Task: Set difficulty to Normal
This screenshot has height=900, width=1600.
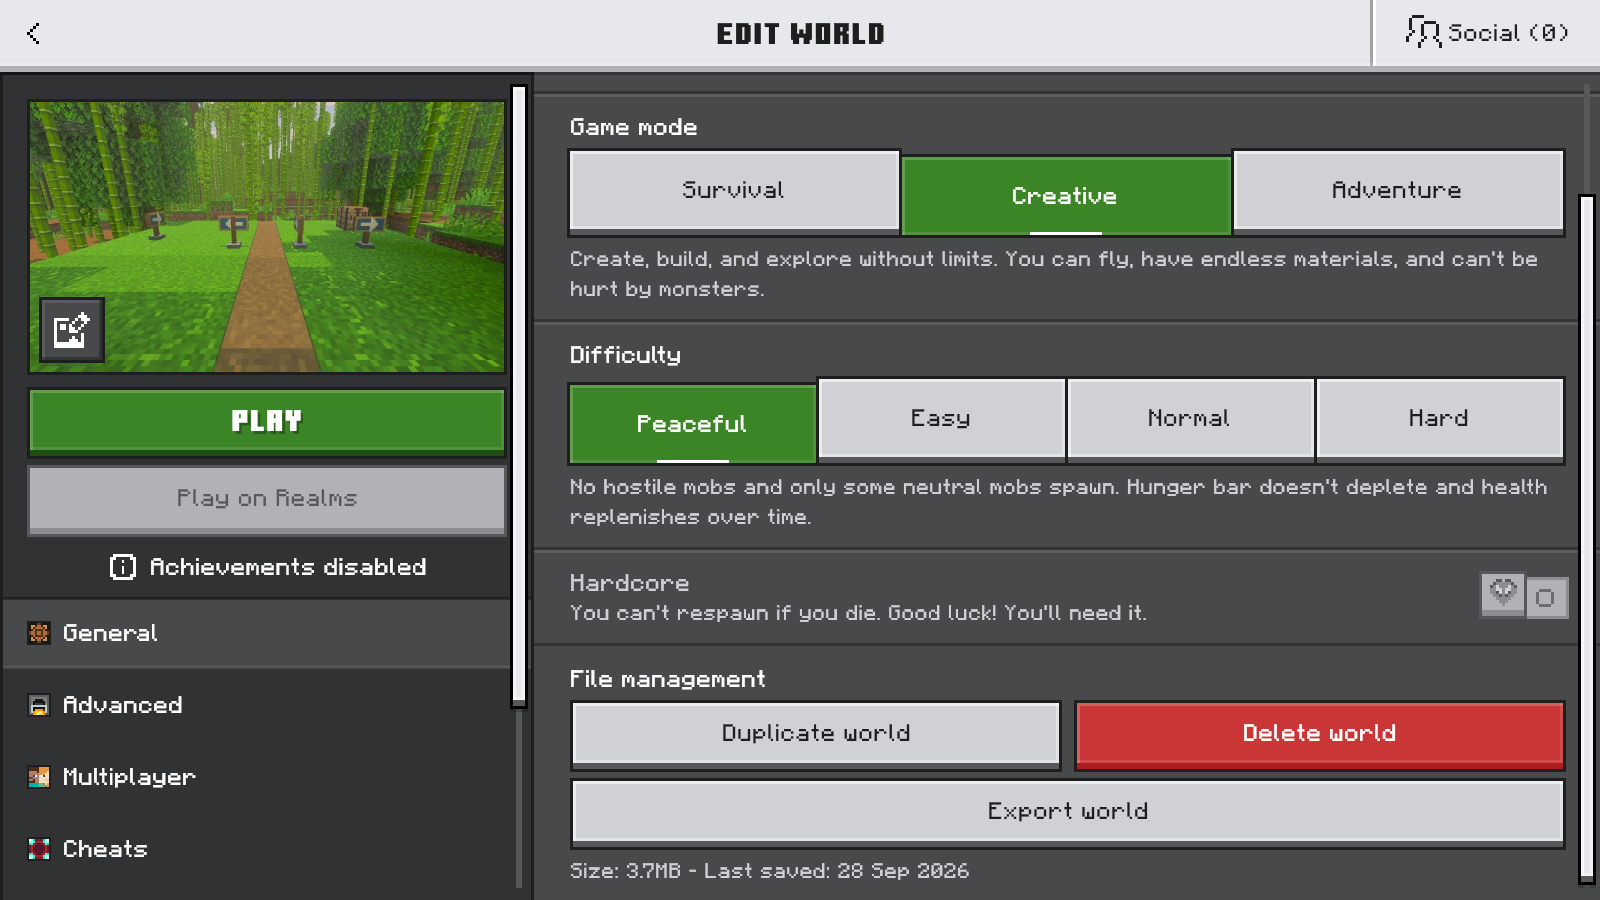Action: coord(1190,418)
